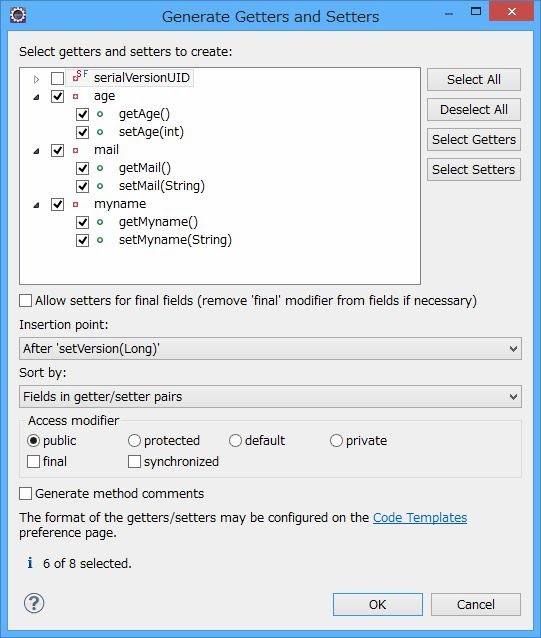This screenshot has width=541, height=638.
Task: Open the Code Templates link
Action: click(420, 518)
